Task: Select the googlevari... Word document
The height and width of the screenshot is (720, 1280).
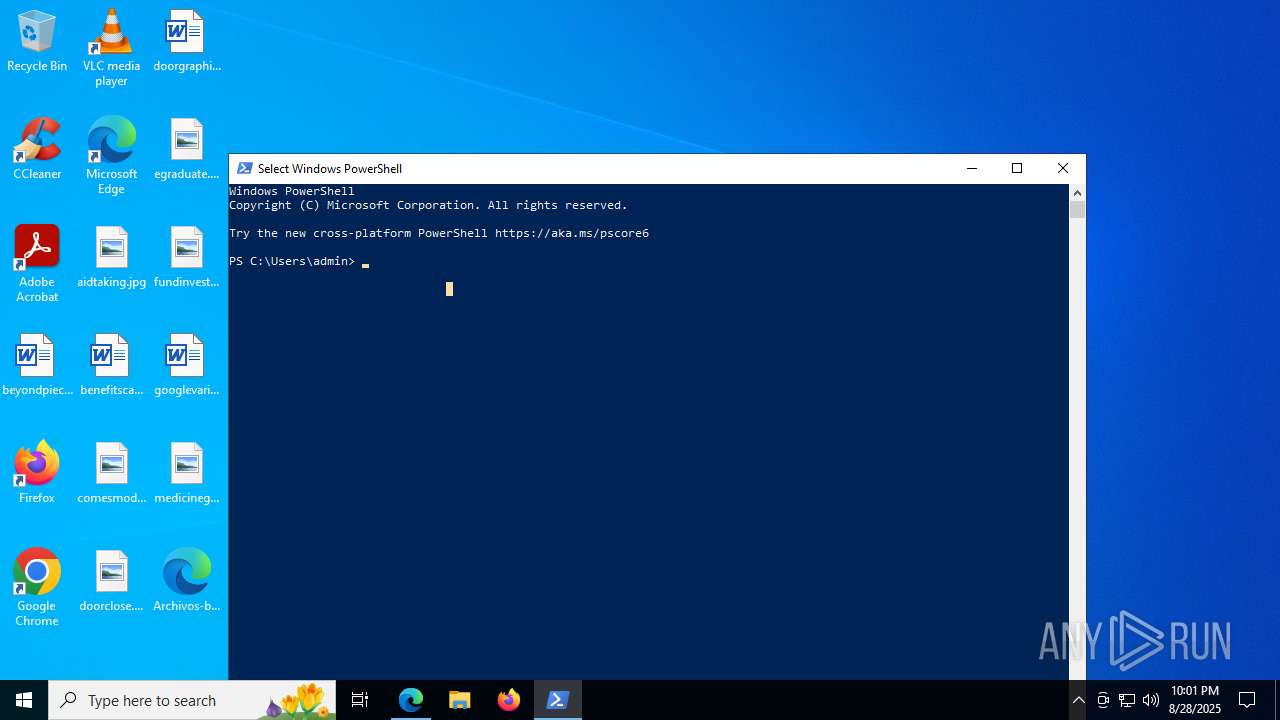Action: coord(186,366)
